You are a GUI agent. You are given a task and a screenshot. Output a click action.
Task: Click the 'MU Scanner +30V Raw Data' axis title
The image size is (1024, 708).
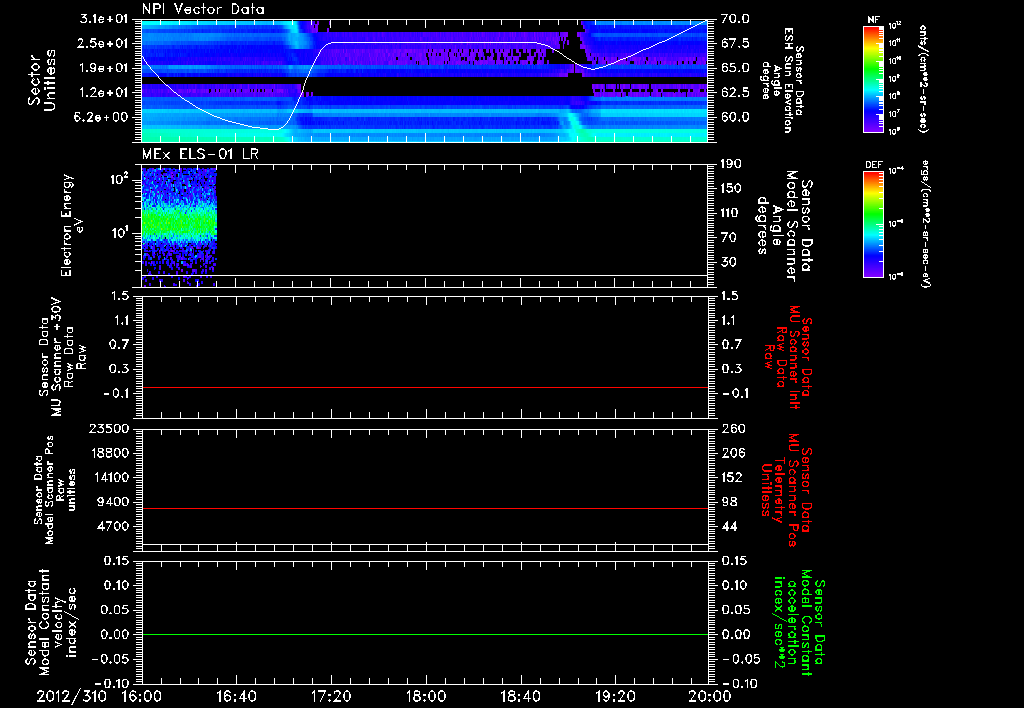[63, 357]
